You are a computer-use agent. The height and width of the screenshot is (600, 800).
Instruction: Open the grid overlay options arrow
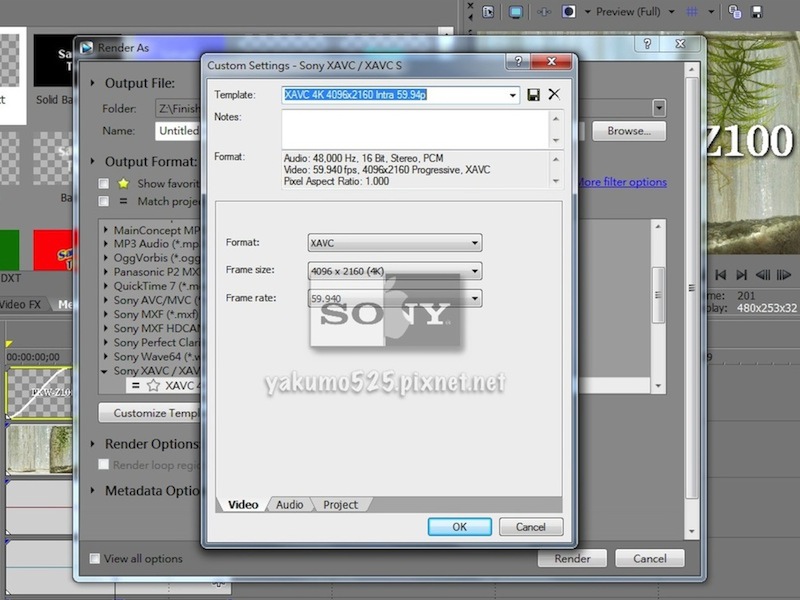(711, 12)
